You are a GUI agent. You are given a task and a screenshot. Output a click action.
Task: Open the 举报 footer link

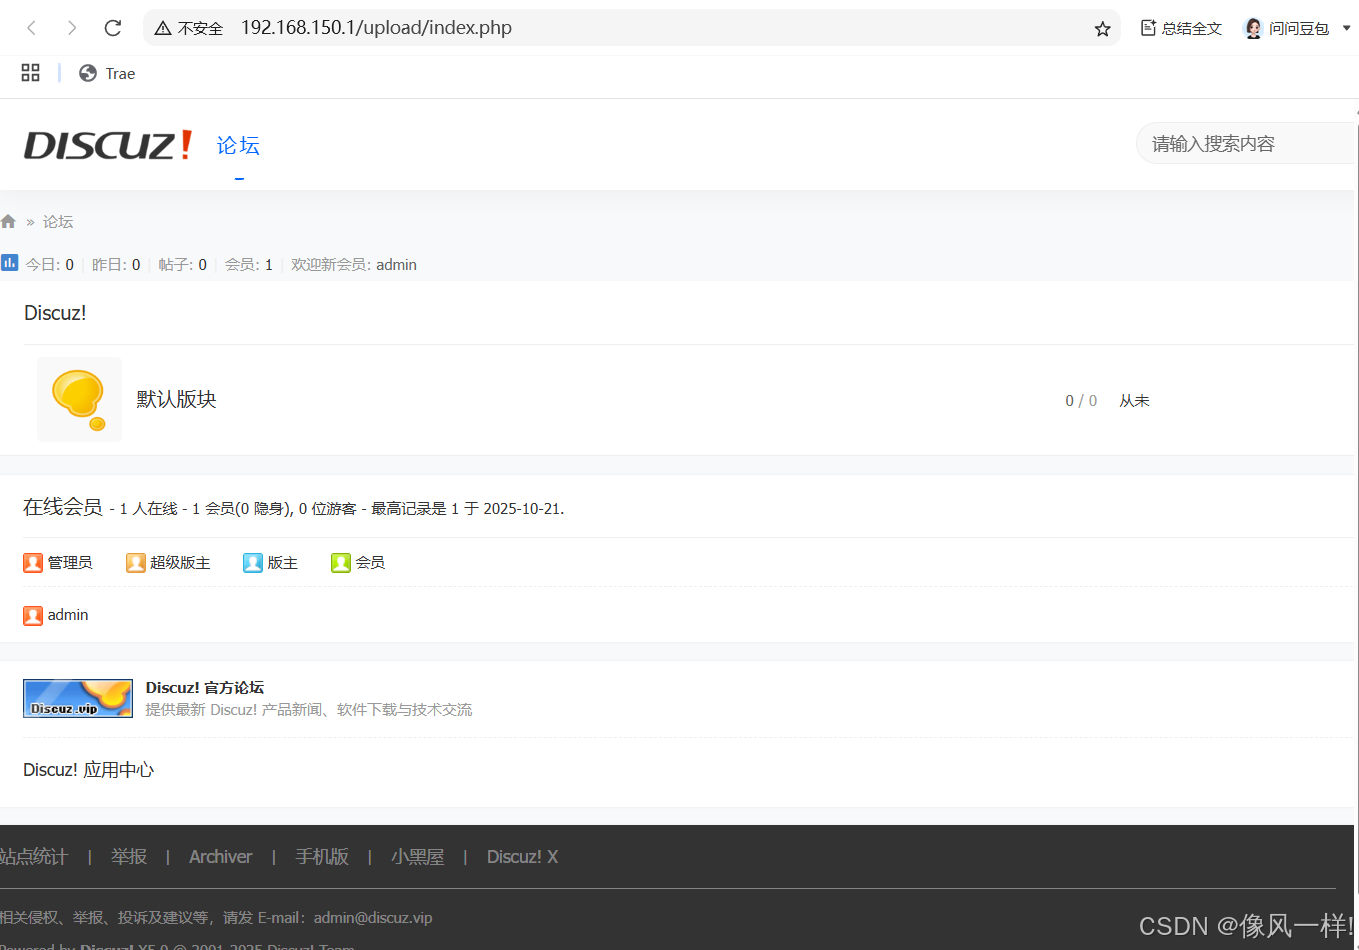click(x=129, y=857)
